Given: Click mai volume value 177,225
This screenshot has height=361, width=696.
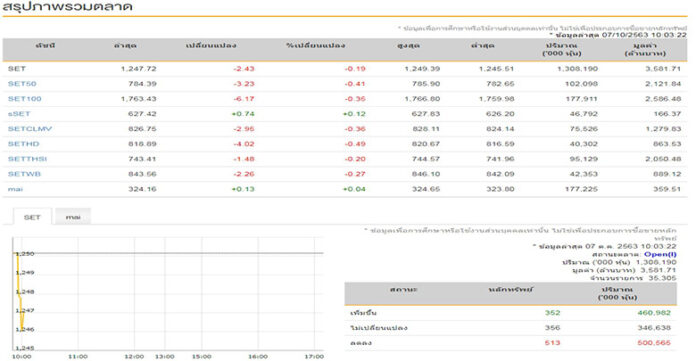Looking at the screenshot, I should point(581,189).
